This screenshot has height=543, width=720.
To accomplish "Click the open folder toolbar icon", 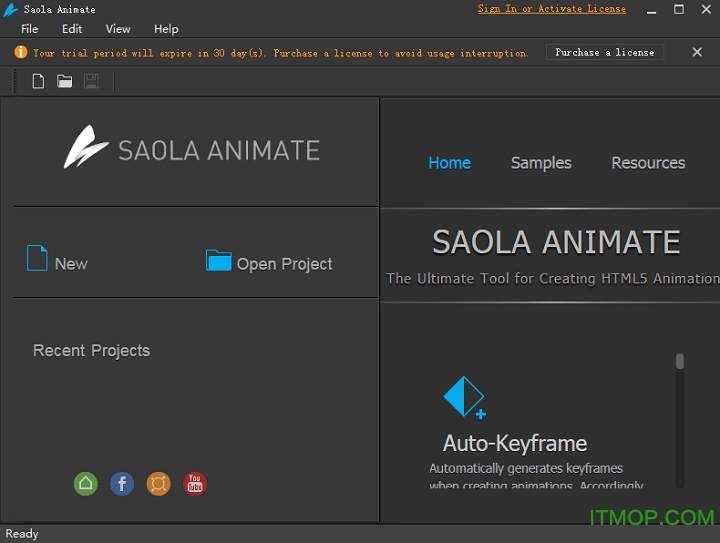I will click(x=64, y=81).
